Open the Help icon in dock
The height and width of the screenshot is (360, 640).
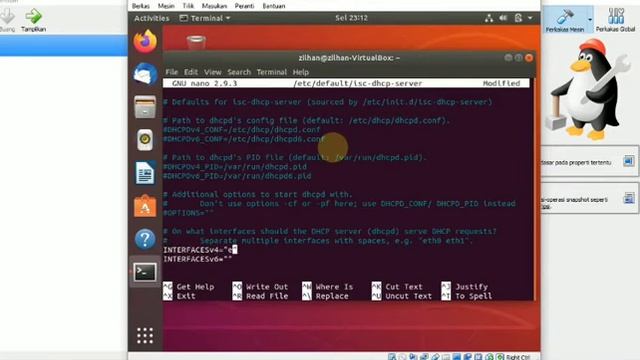click(145, 239)
